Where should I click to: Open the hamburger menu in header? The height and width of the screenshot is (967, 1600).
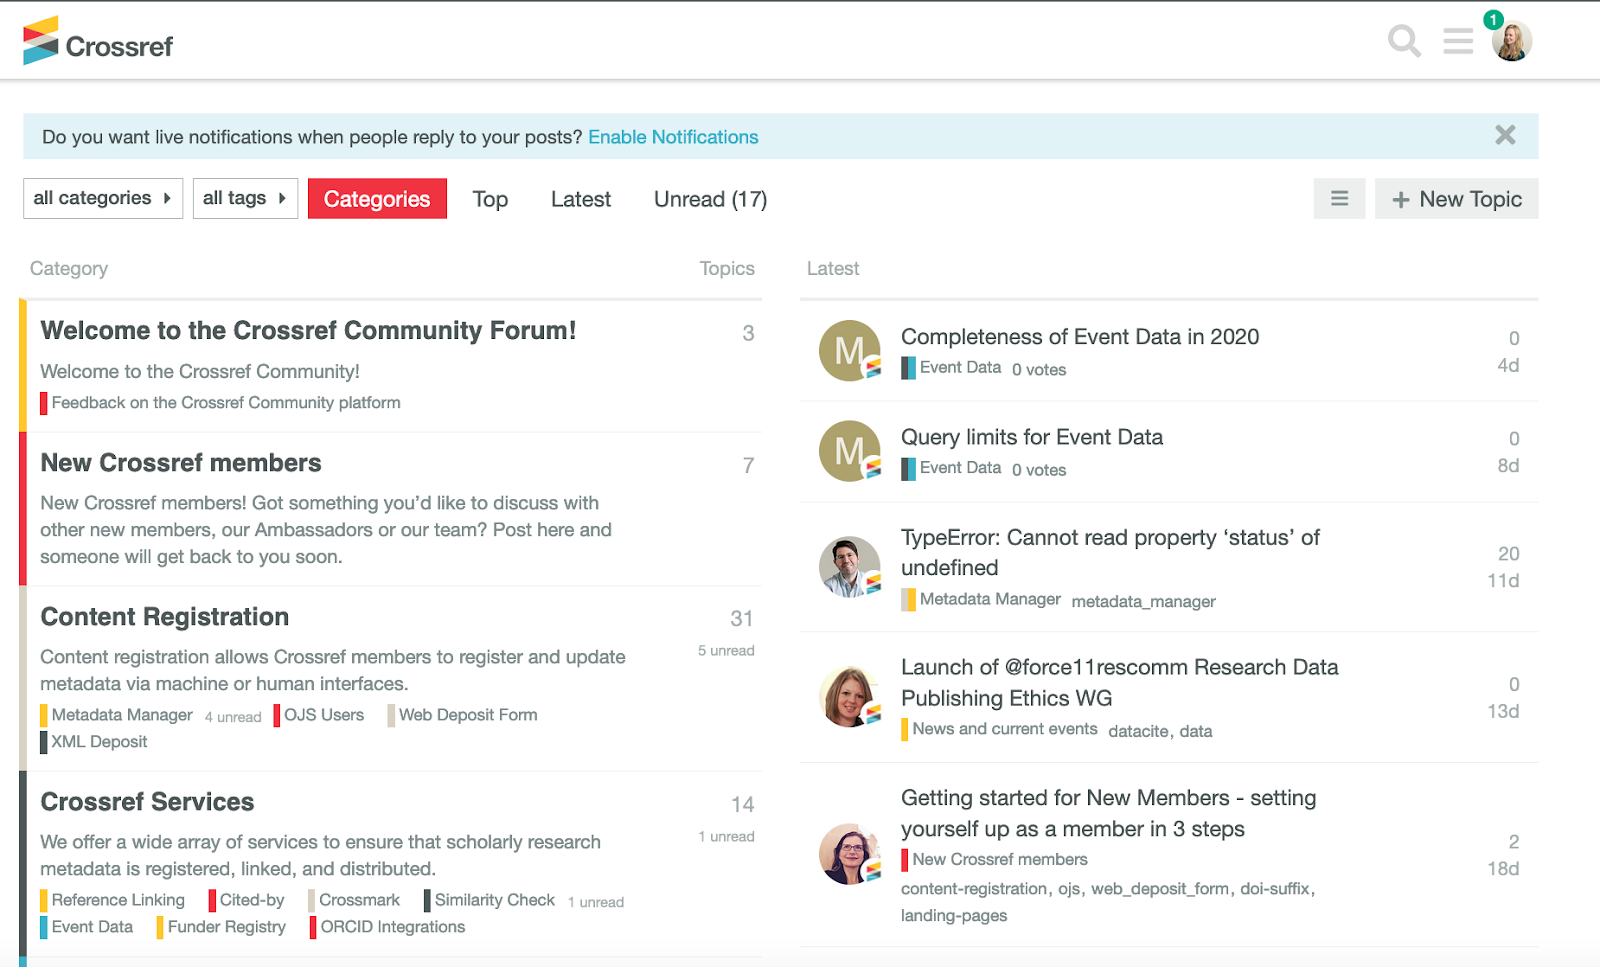point(1458,41)
